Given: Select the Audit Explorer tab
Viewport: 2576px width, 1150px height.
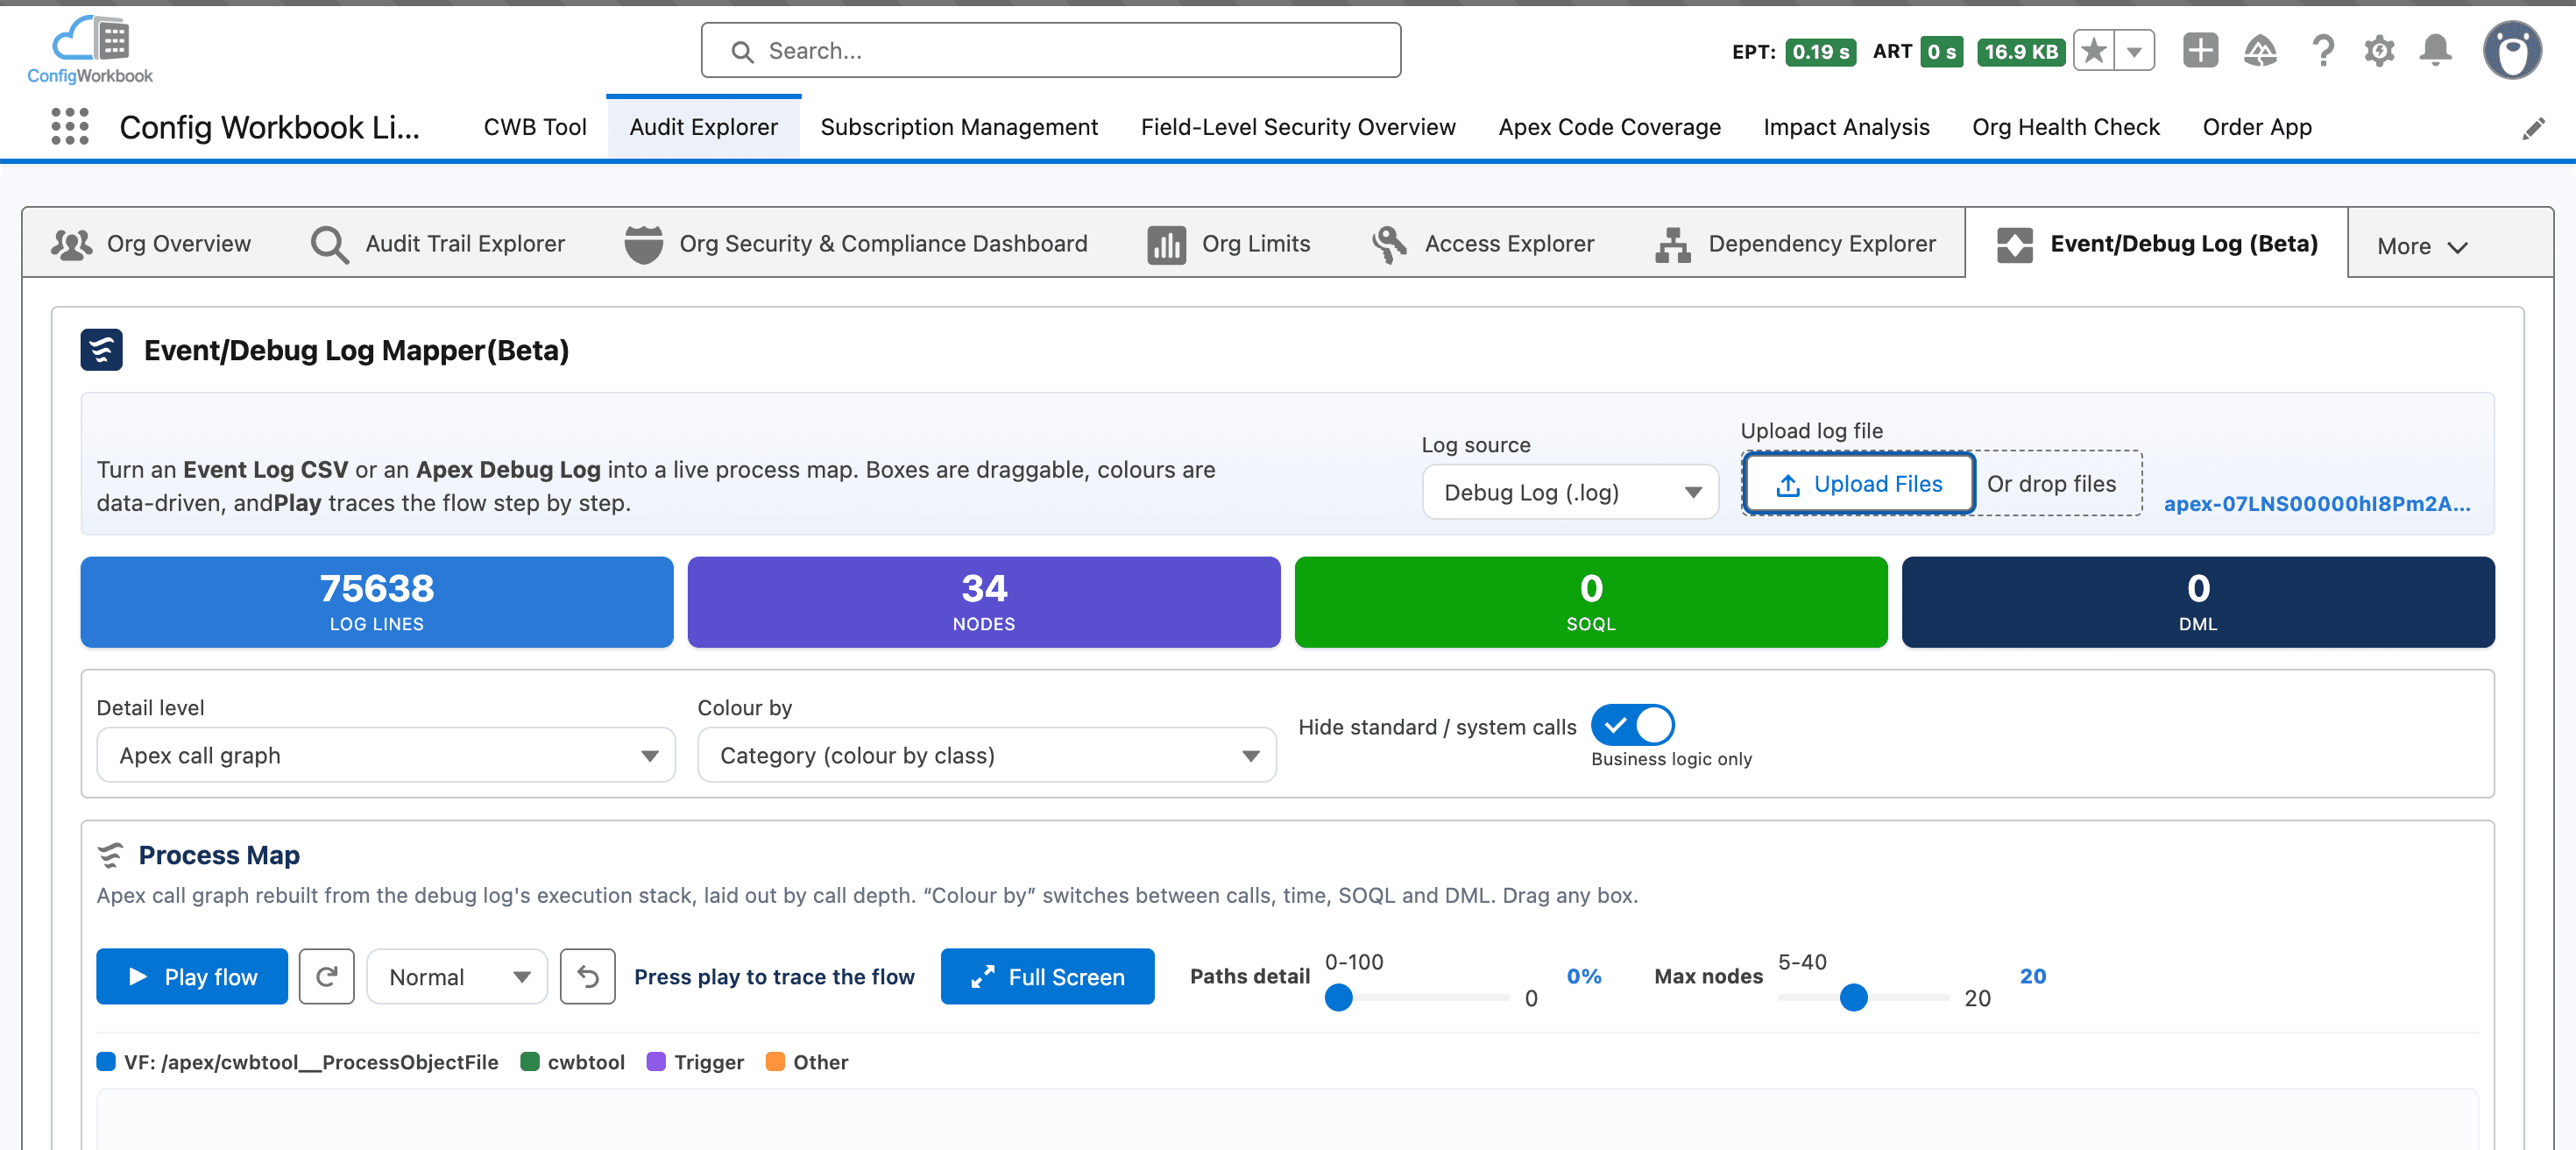Looking at the screenshot, I should pyautogui.click(x=703, y=127).
